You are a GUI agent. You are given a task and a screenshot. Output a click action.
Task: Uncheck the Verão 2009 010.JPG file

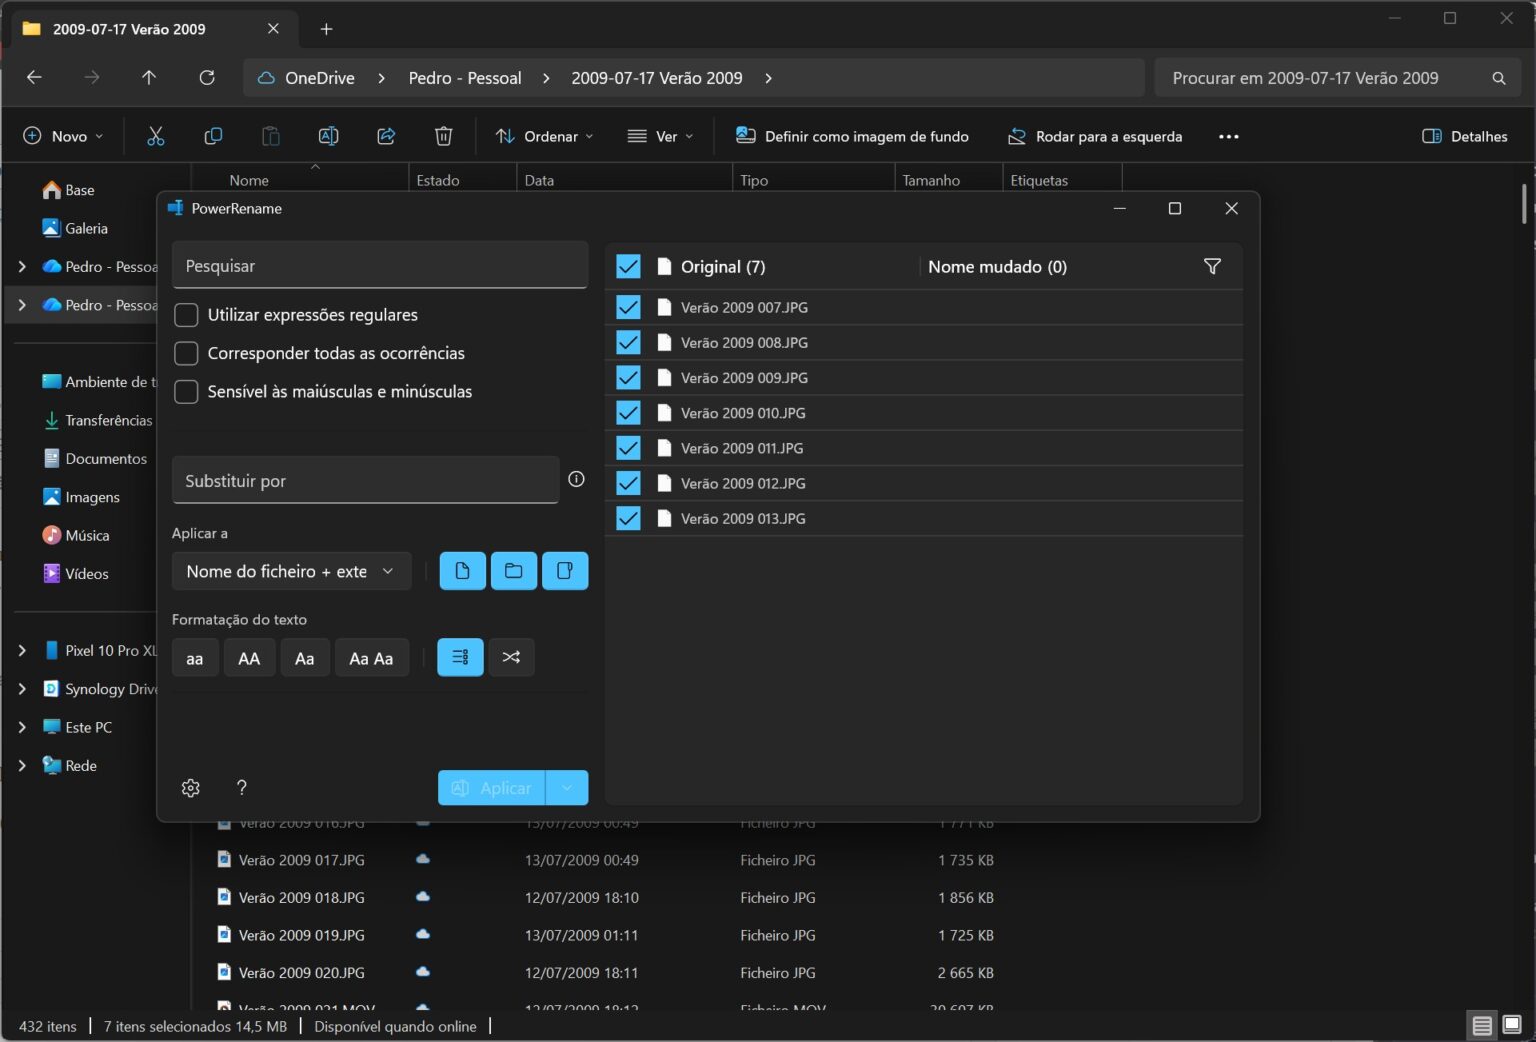[x=628, y=413]
